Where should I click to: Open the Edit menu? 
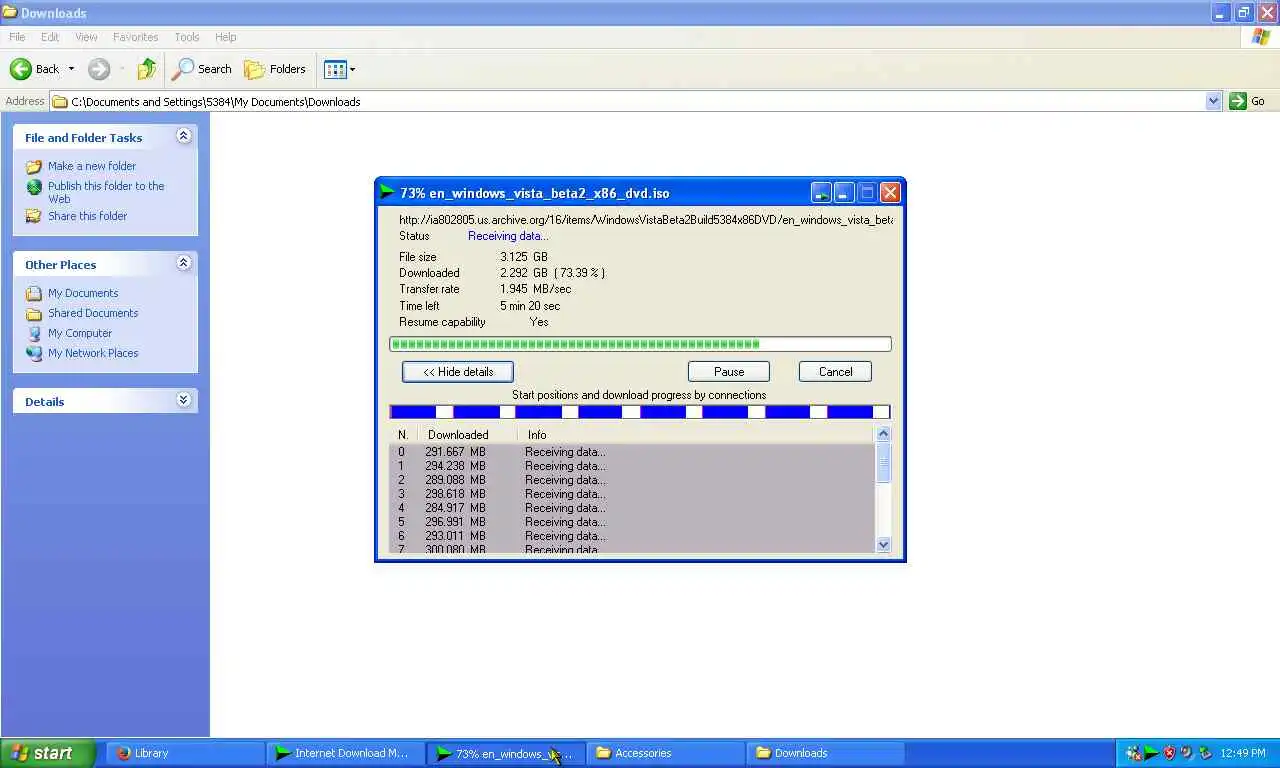pyautogui.click(x=50, y=37)
